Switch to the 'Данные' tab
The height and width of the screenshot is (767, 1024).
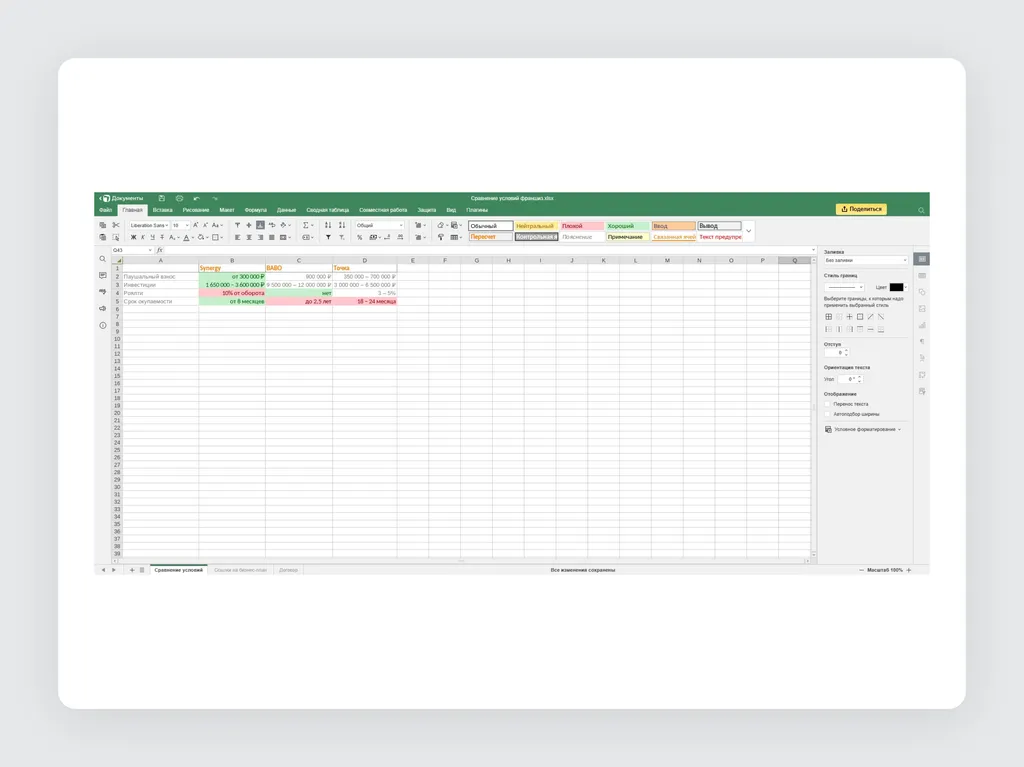click(x=286, y=210)
